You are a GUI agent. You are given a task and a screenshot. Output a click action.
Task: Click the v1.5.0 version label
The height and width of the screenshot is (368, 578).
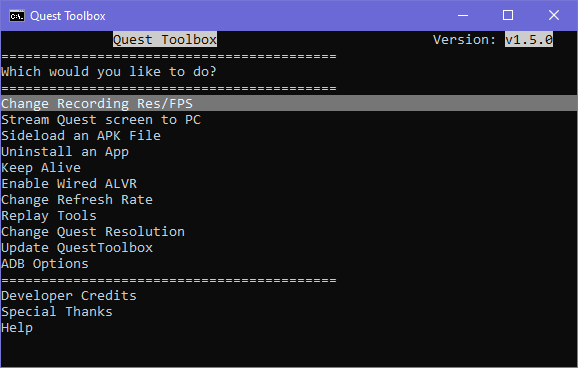click(x=529, y=39)
